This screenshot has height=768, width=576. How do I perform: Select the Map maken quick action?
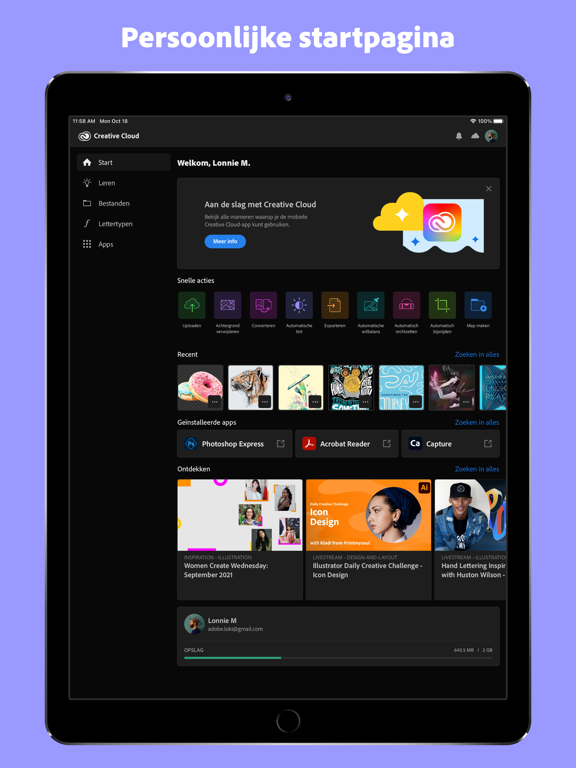click(x=478, y=305)
